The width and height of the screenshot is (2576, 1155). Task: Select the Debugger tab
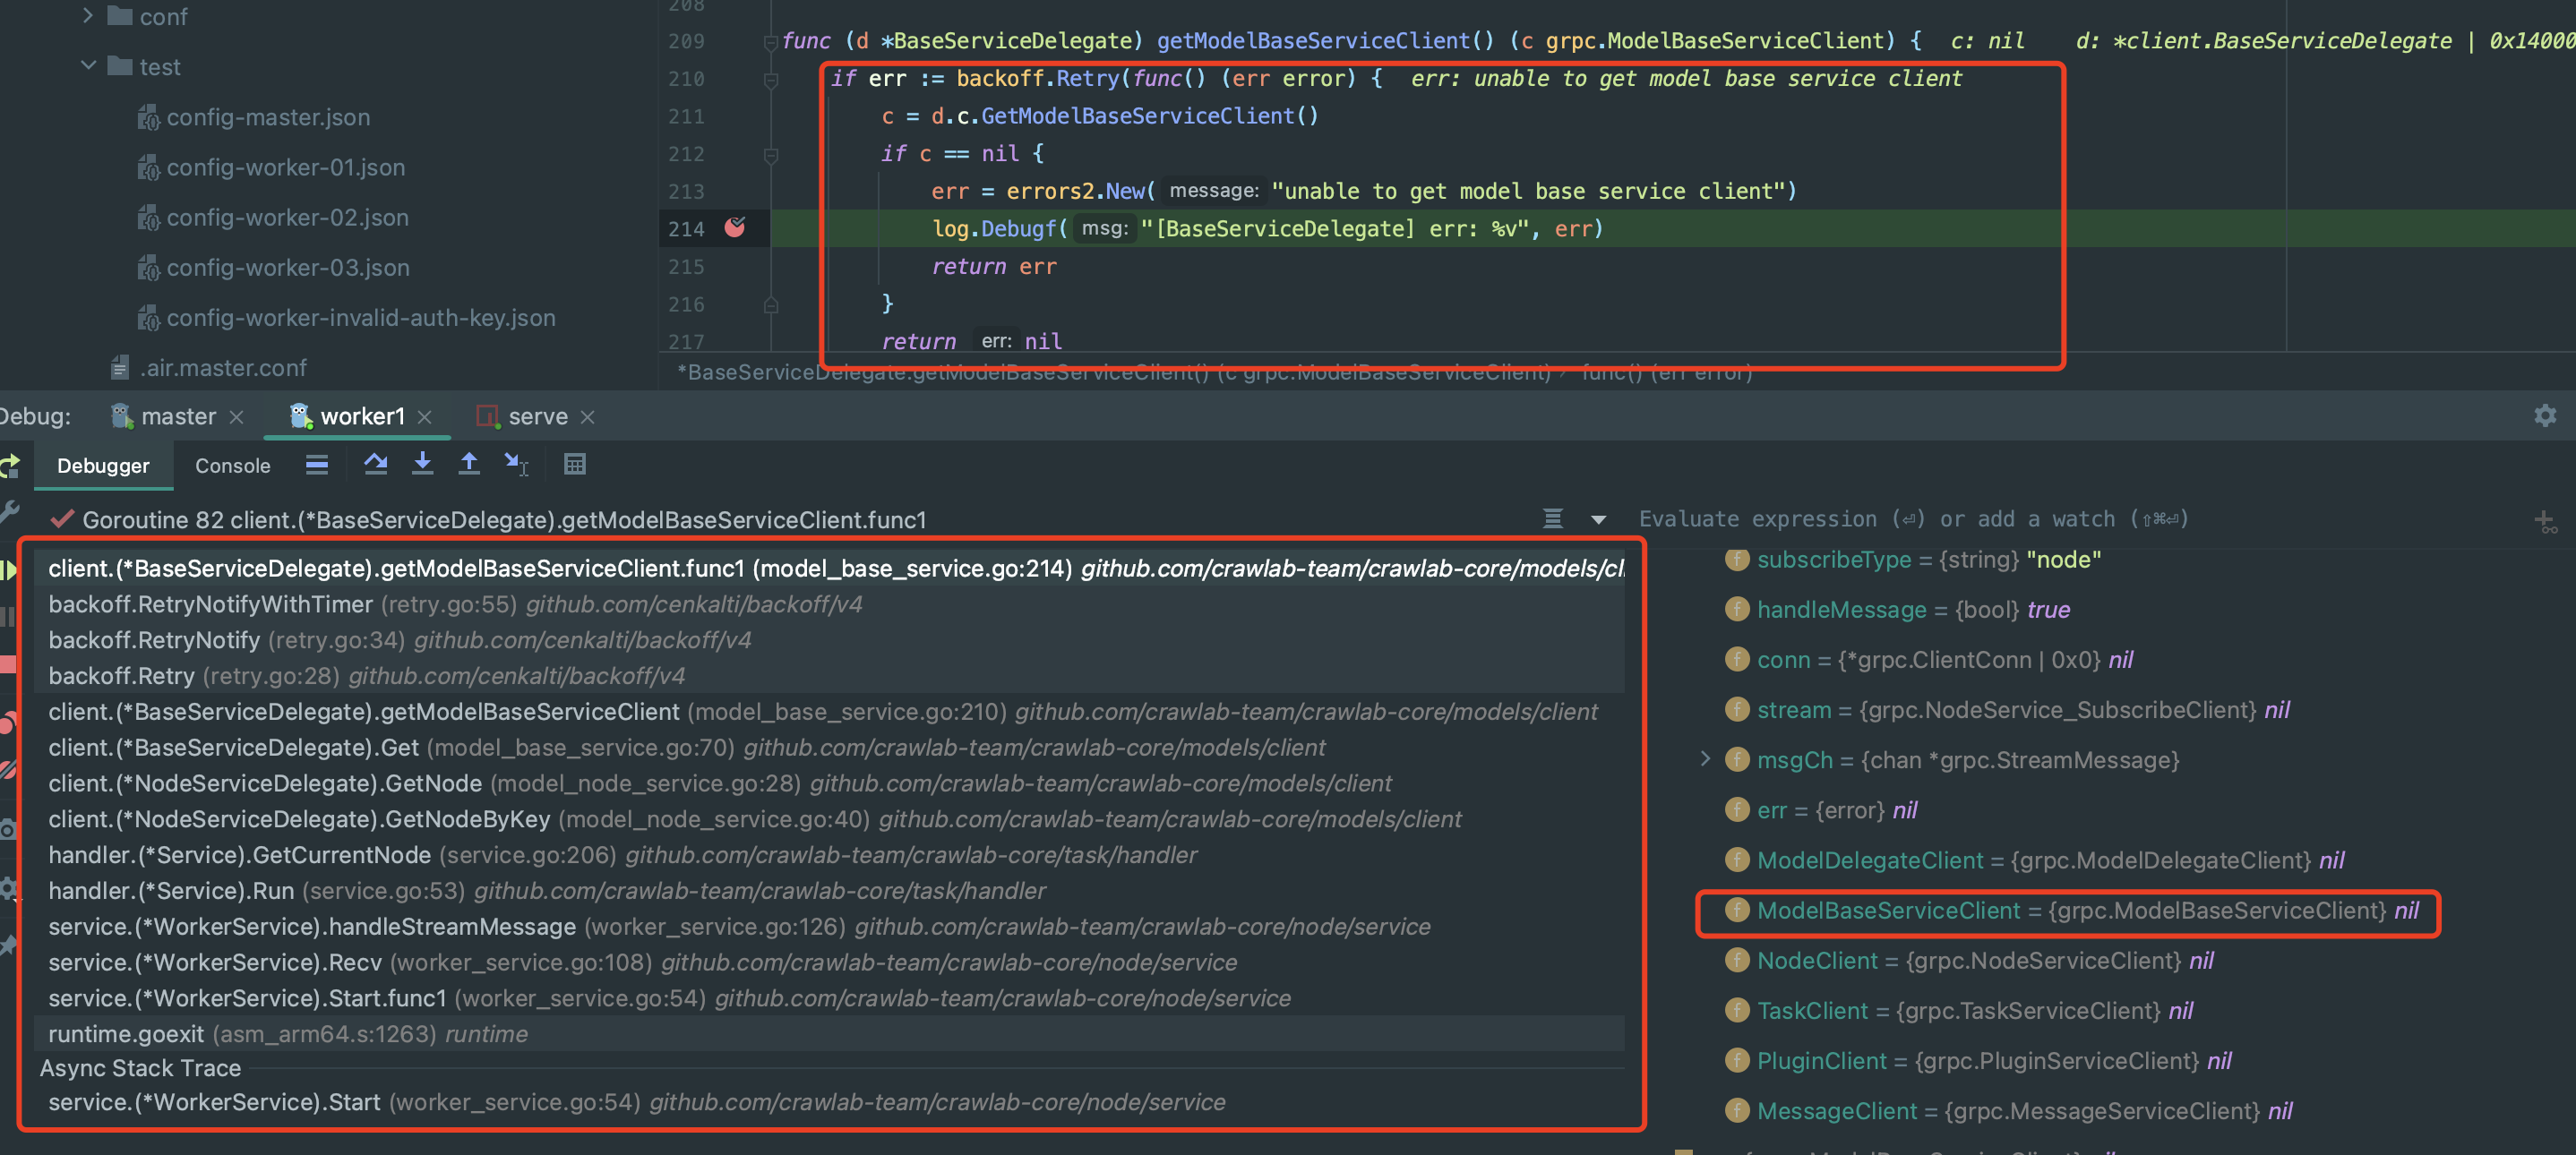(103, 466)
